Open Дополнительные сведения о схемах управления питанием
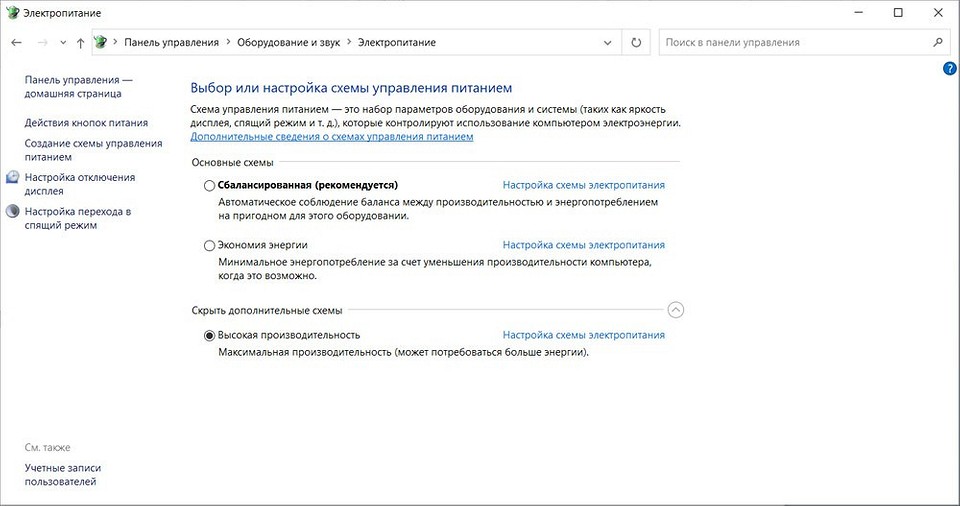 [x=332, y=137]
